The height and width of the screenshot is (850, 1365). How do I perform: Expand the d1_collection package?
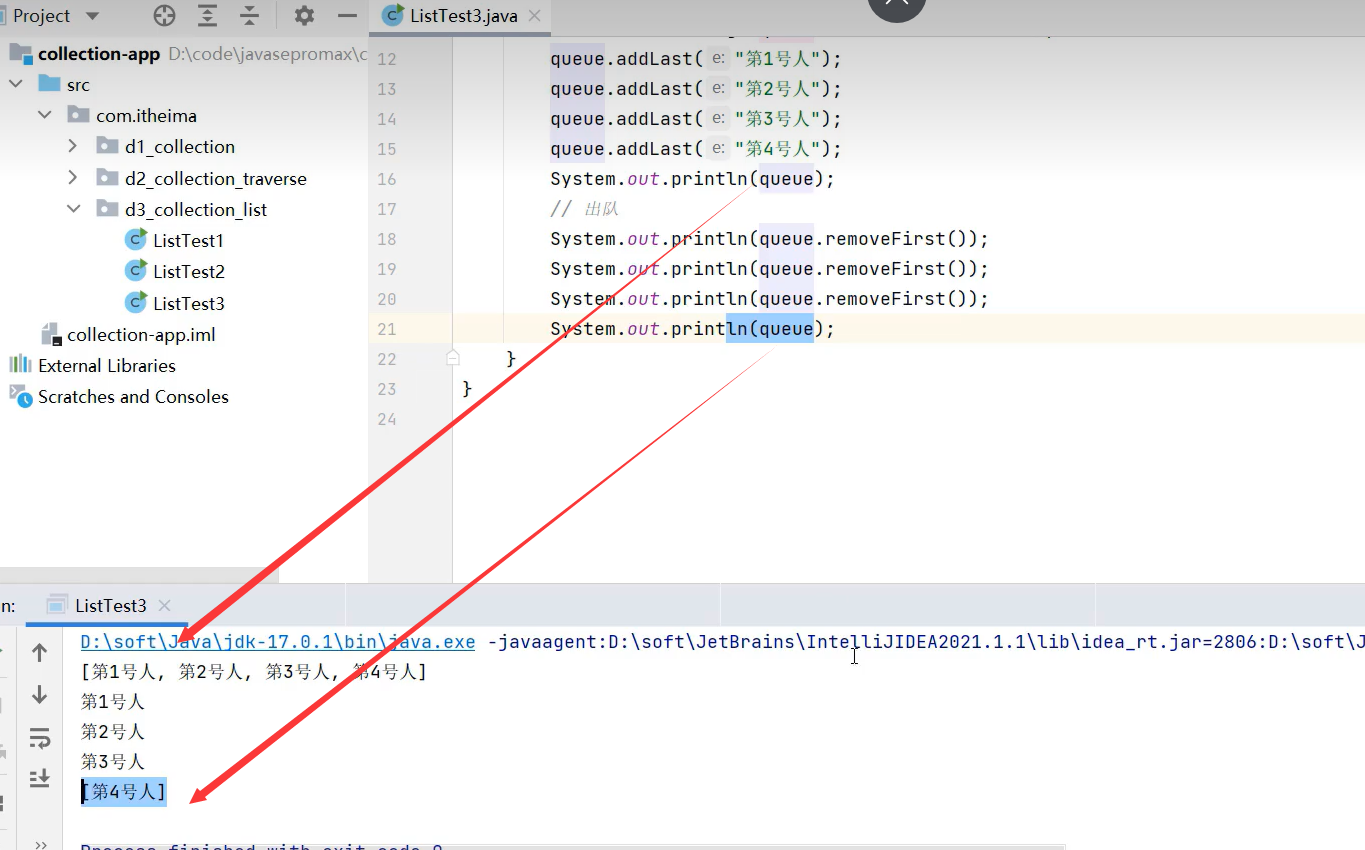point(72,146)
